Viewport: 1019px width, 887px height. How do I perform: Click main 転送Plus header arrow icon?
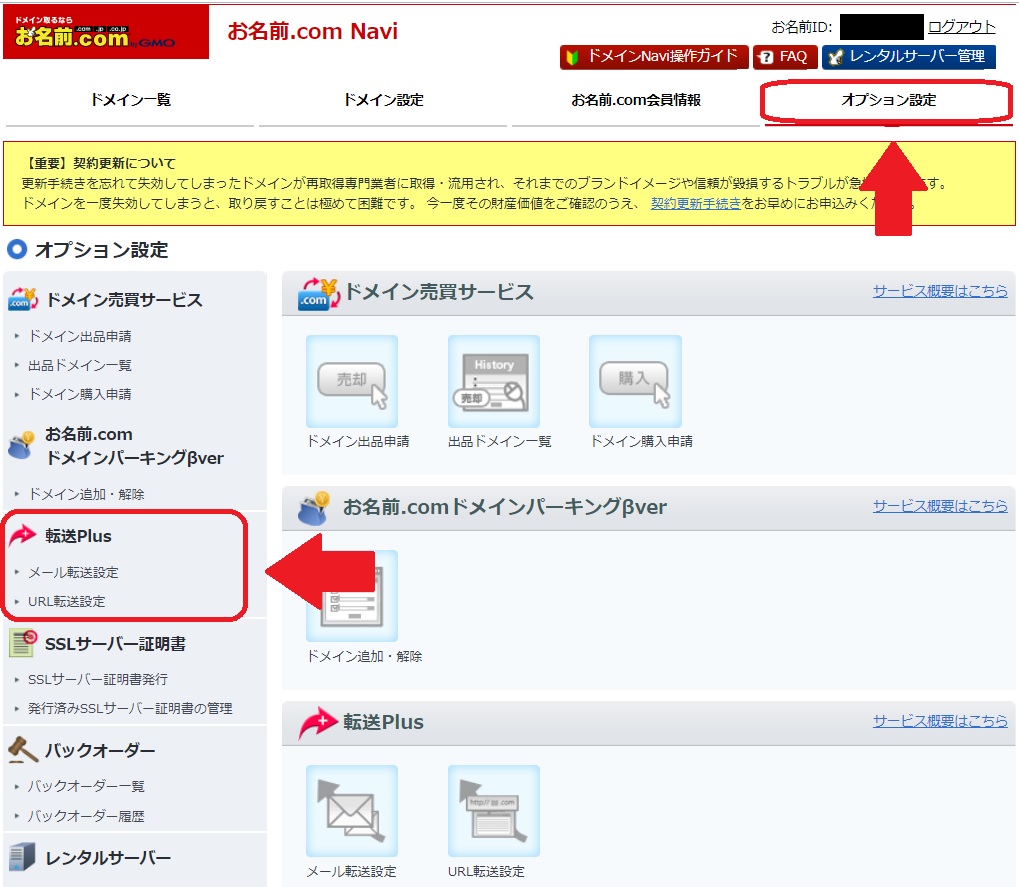318,723
